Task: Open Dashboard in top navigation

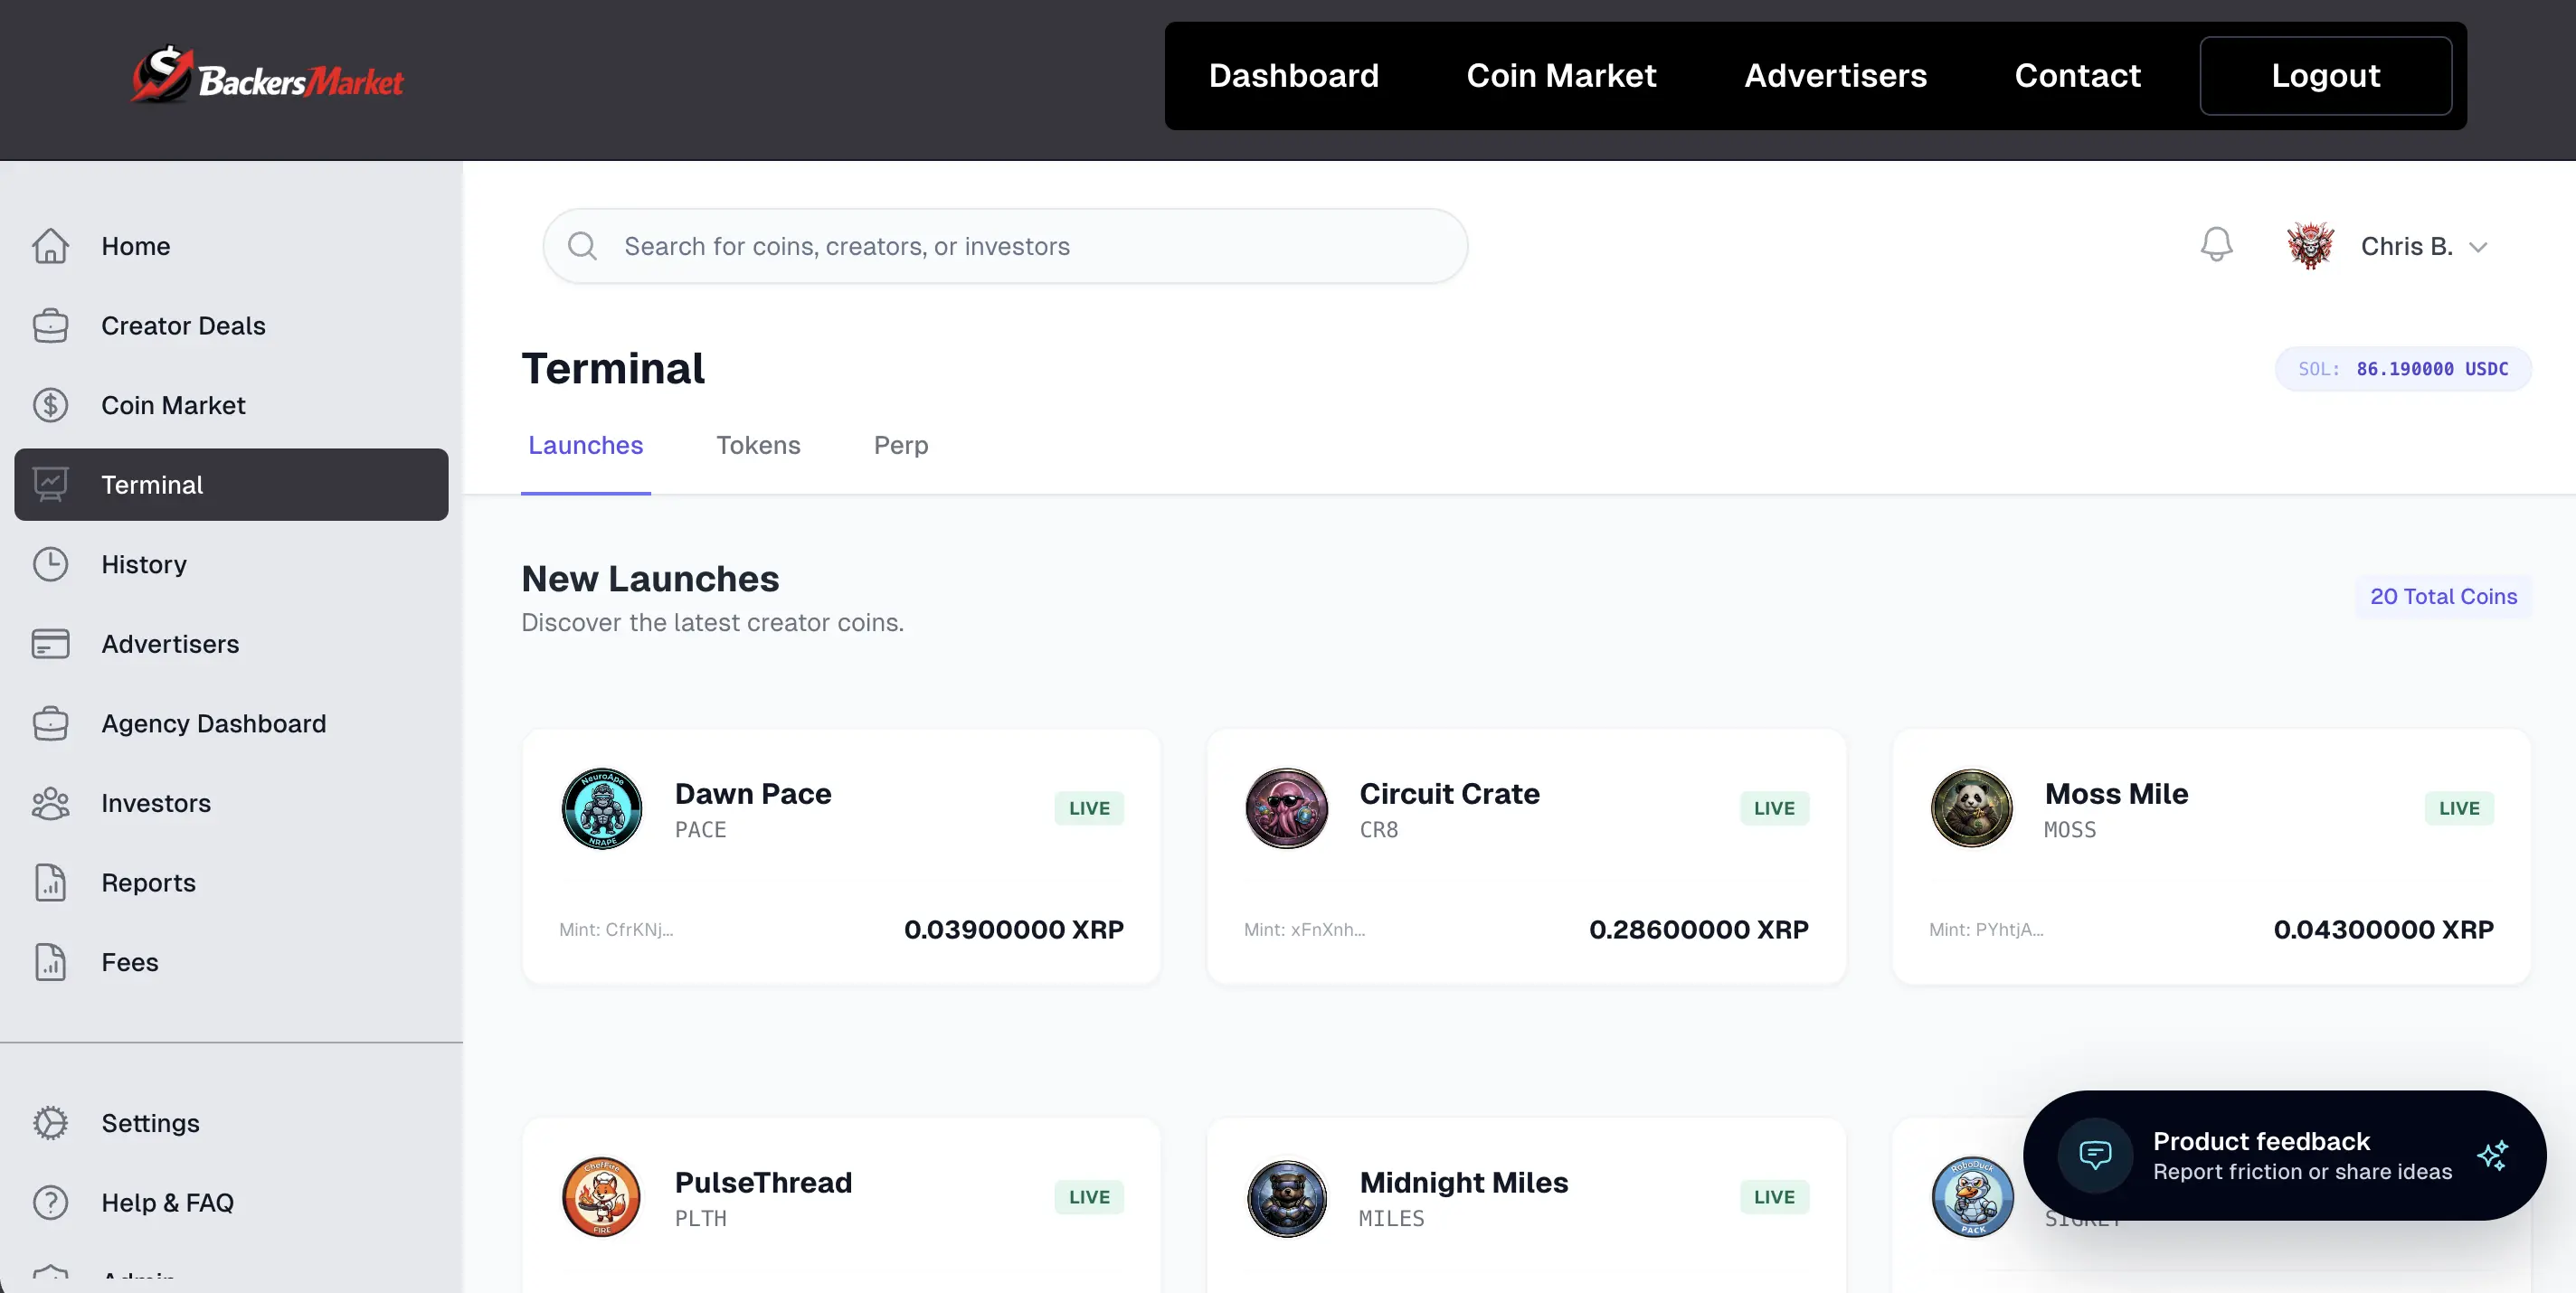Action: (x=1293, y=76)
